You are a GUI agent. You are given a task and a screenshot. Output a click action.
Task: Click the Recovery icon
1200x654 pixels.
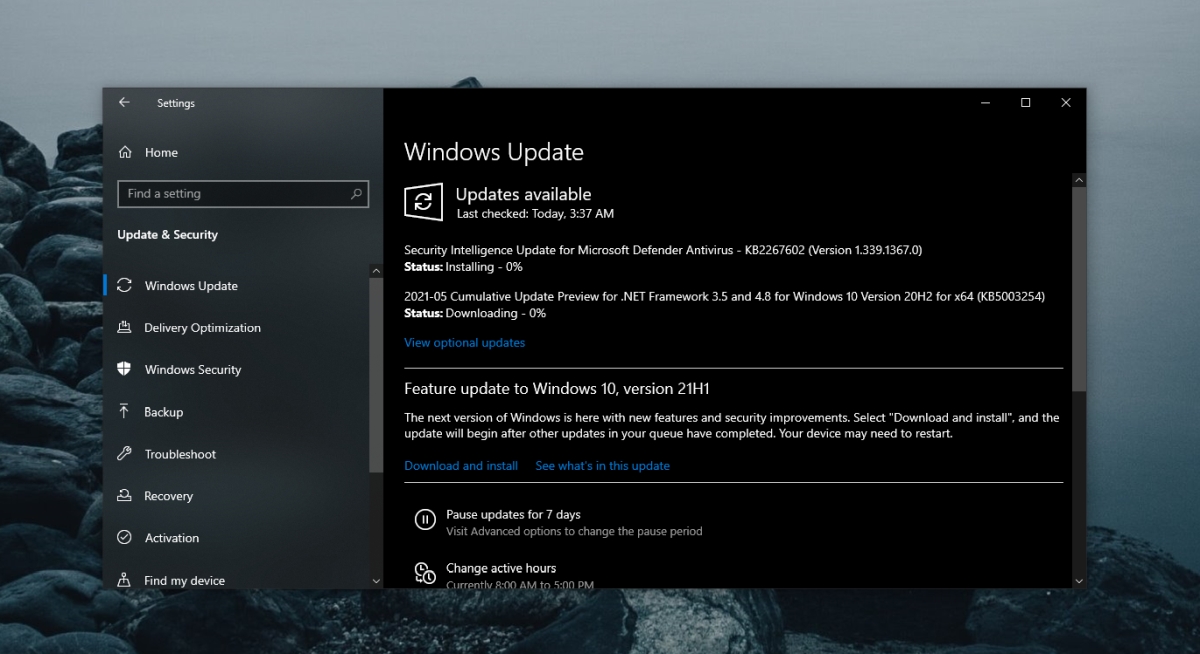point(124,495)
